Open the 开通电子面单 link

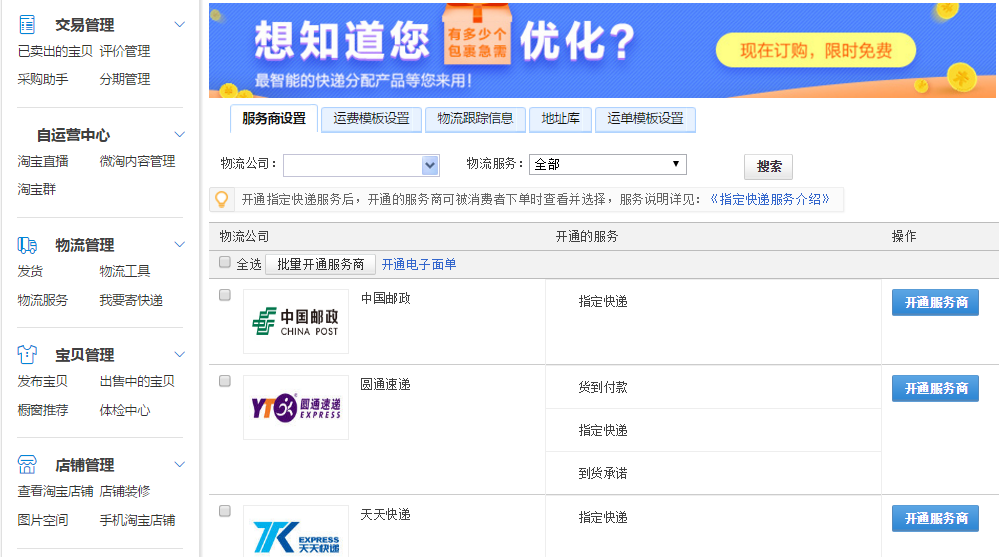(x=419, y=264)
